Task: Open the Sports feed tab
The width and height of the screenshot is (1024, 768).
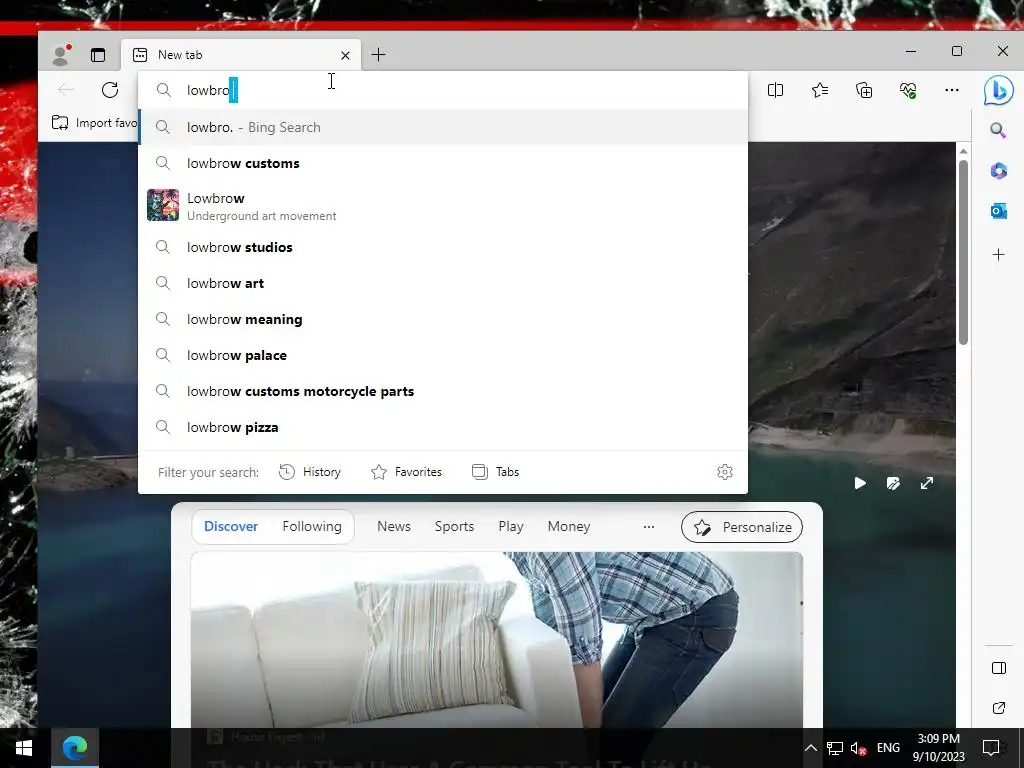Action: click(x=454, y=526)
